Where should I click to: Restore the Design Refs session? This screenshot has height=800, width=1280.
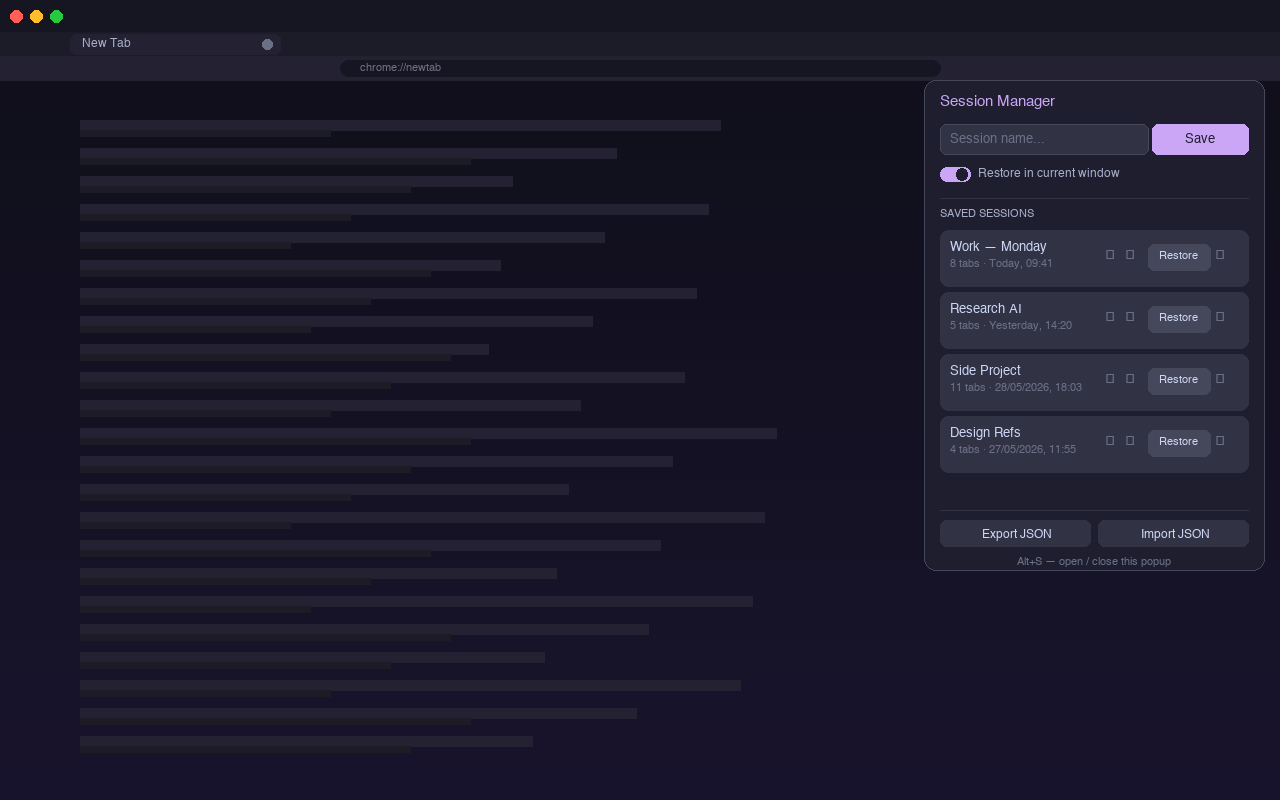(x=1179, y=442)
